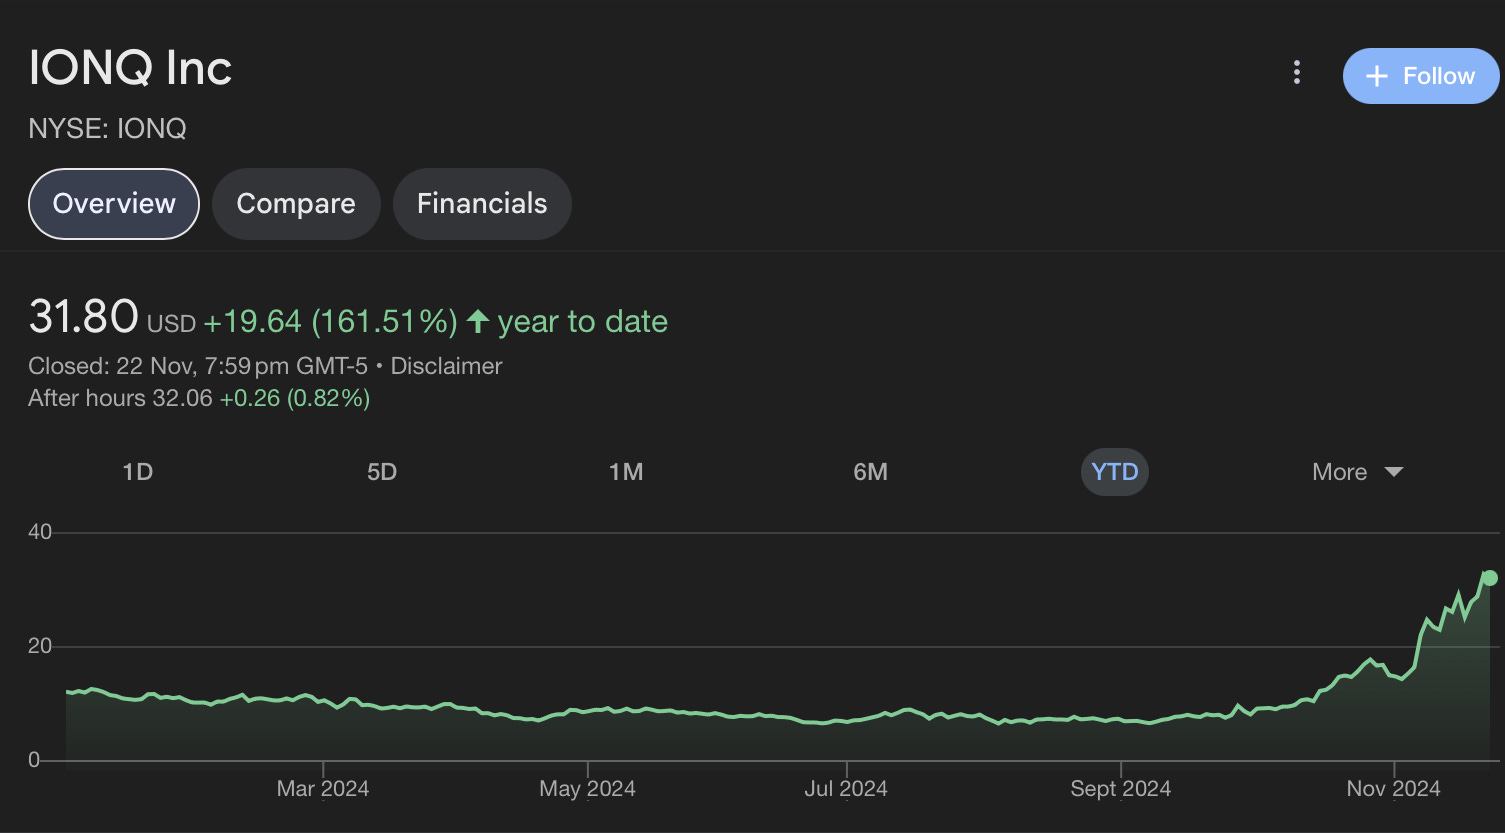
Task: Switch to the Compare tab
Action: pyautogui.click(x=296, y=204)
